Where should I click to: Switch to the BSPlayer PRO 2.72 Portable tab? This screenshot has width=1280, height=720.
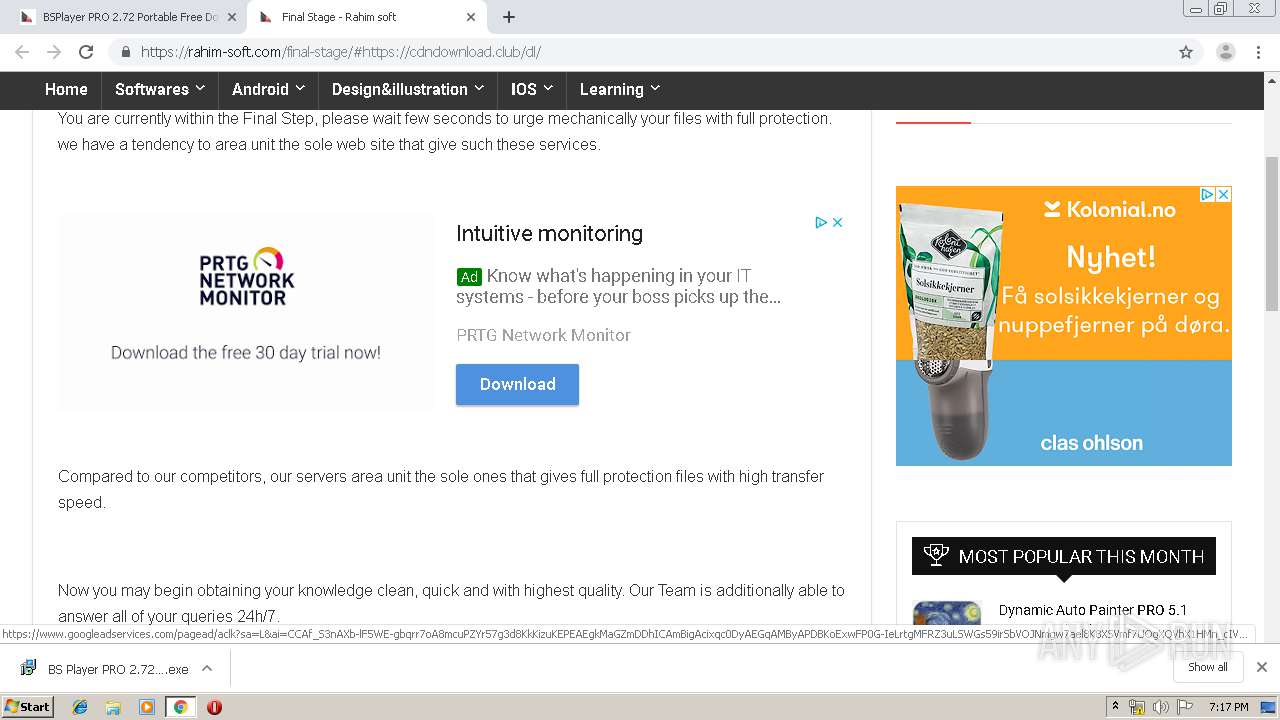click(128, 17)
